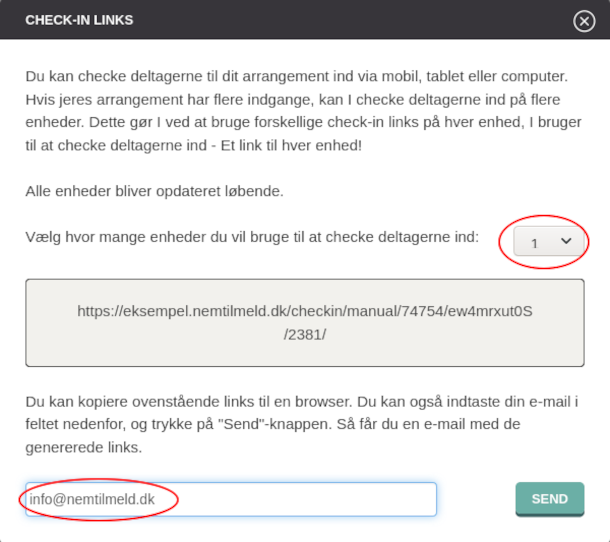
Task: Close the Check-in Links dialog
Action: pyautogui.click(x=584, y=21)
